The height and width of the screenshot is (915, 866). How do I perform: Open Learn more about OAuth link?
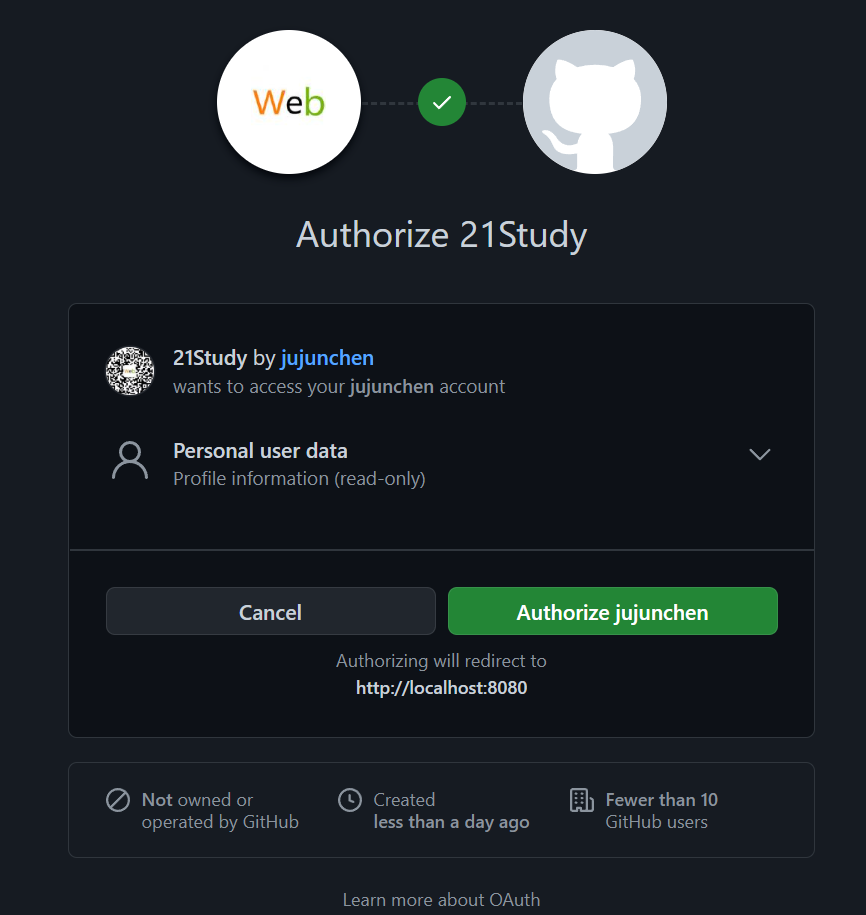tap(442, 900)
